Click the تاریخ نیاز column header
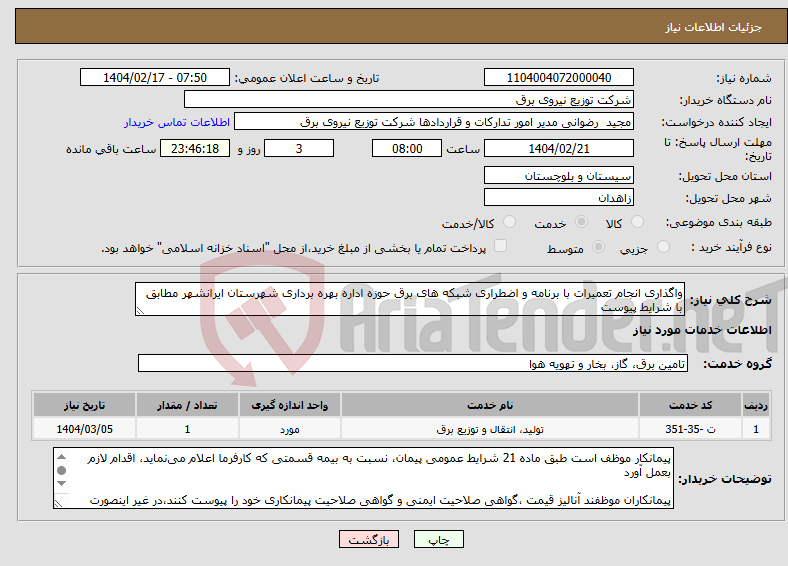The height and width of the screenshot is (566, 788). [84, 405]
